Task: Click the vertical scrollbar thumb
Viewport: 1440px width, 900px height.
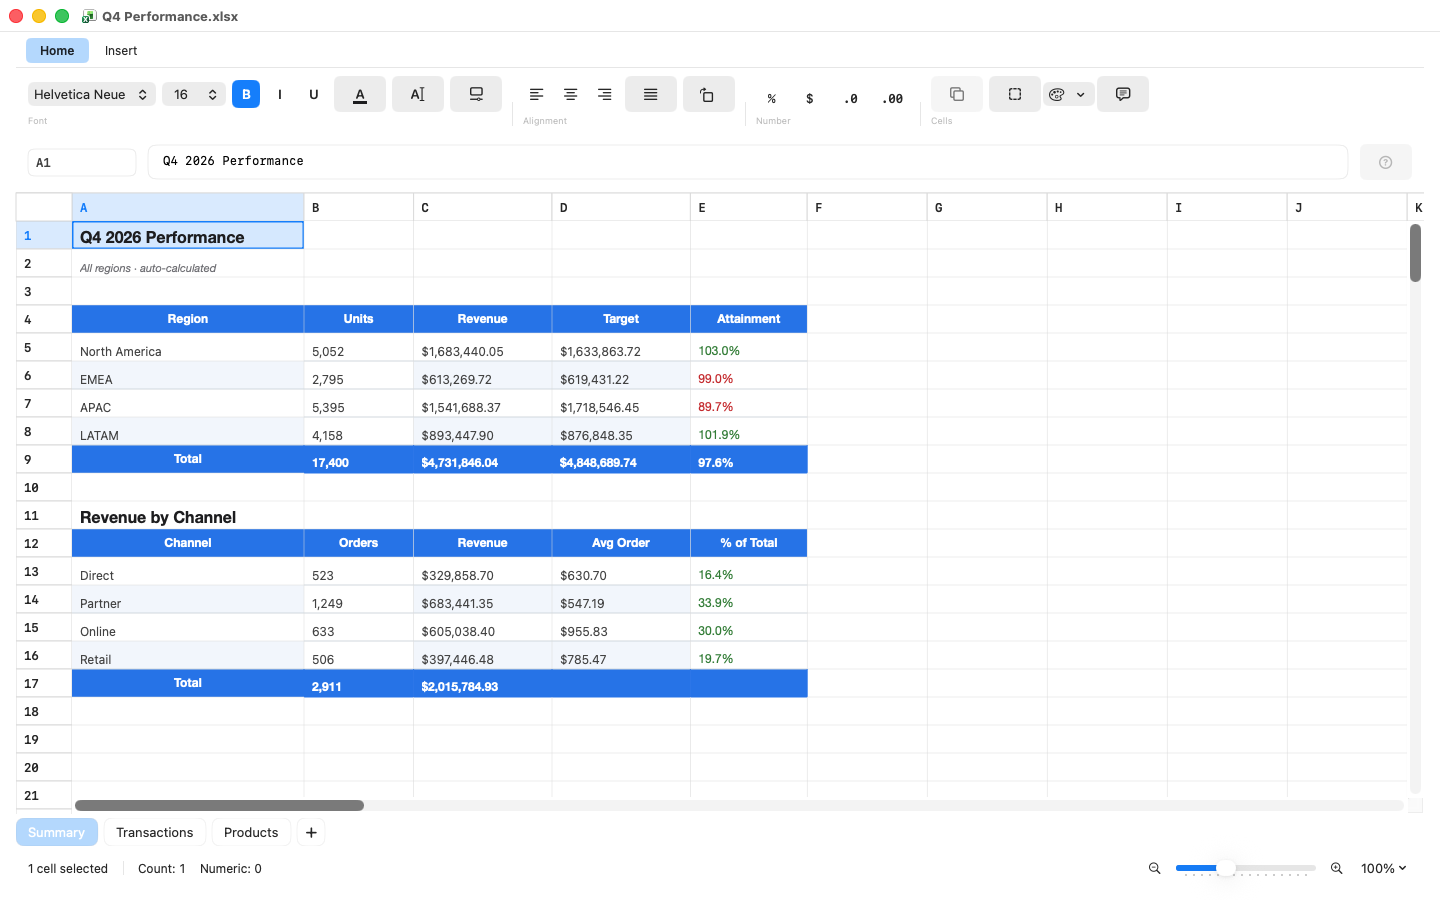Action: pyautogui.click(x=1415, y=253)
